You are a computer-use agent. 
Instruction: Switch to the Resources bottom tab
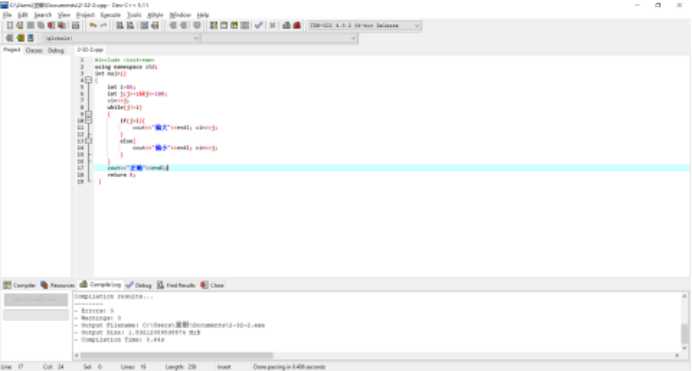(57, 285)
